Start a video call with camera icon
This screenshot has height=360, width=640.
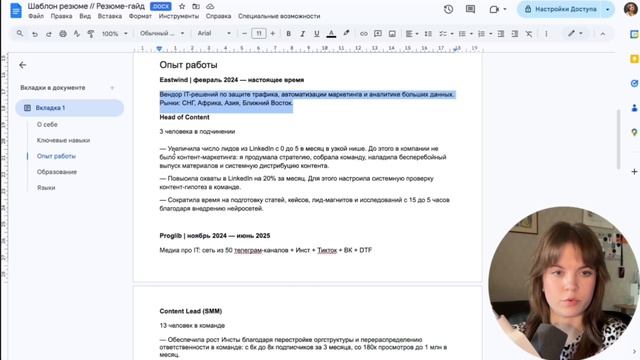[x=494, y=9]
